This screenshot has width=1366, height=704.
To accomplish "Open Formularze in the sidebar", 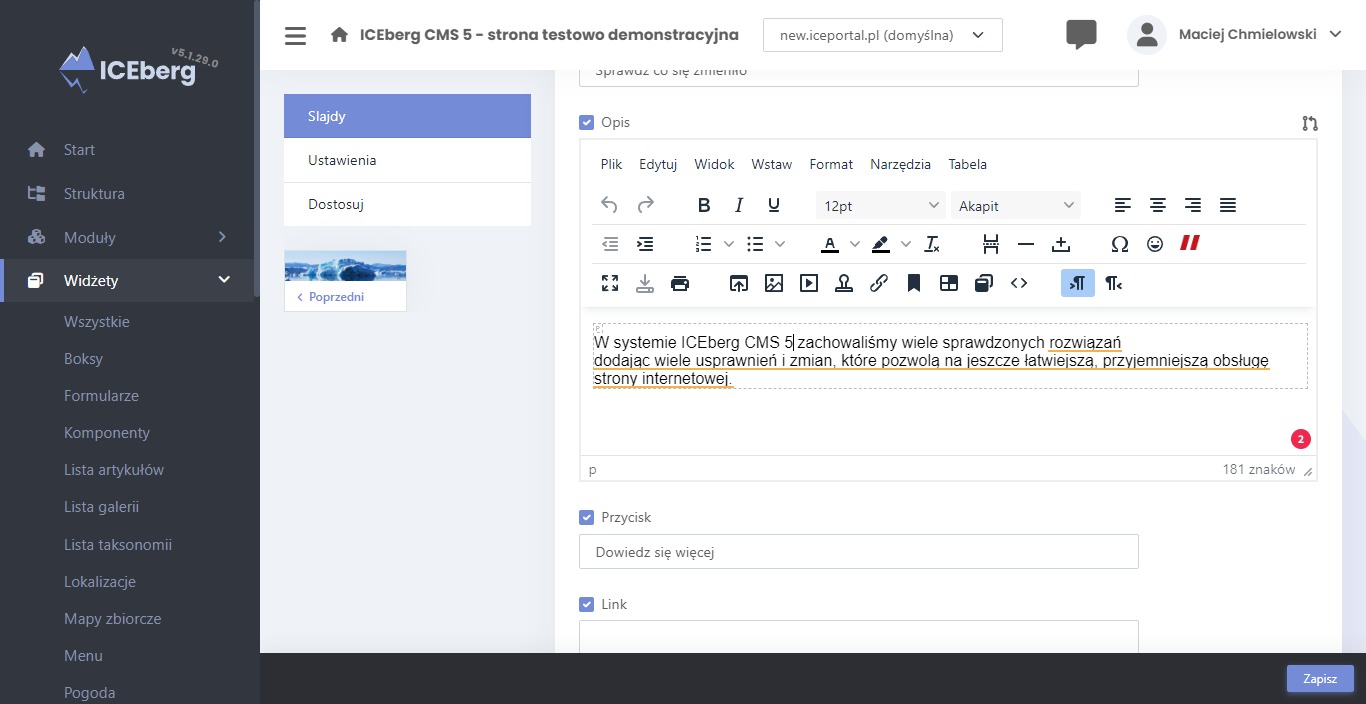I will click(101, 396).
